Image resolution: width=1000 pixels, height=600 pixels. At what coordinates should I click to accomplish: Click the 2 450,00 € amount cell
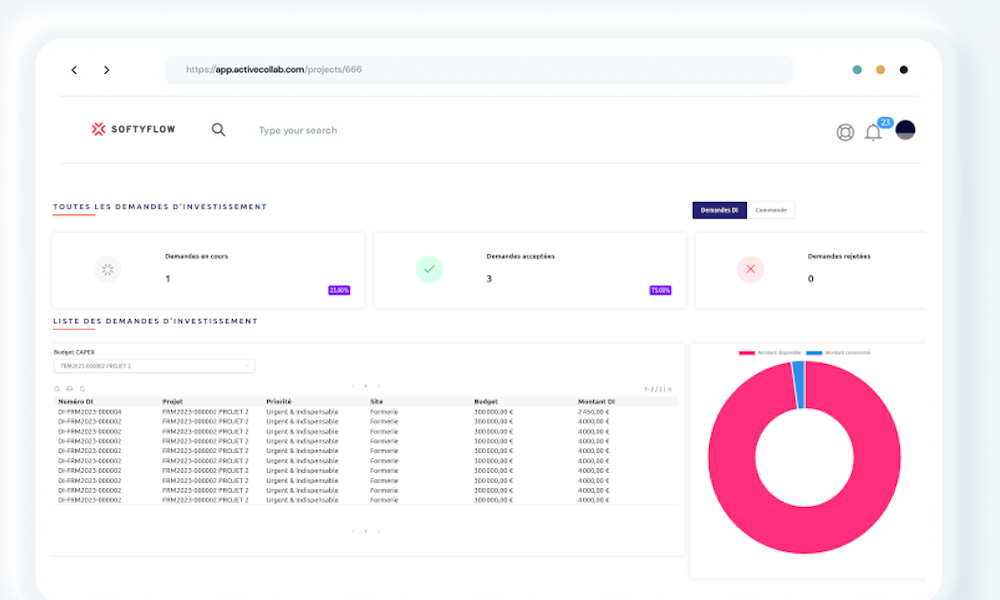594,412
